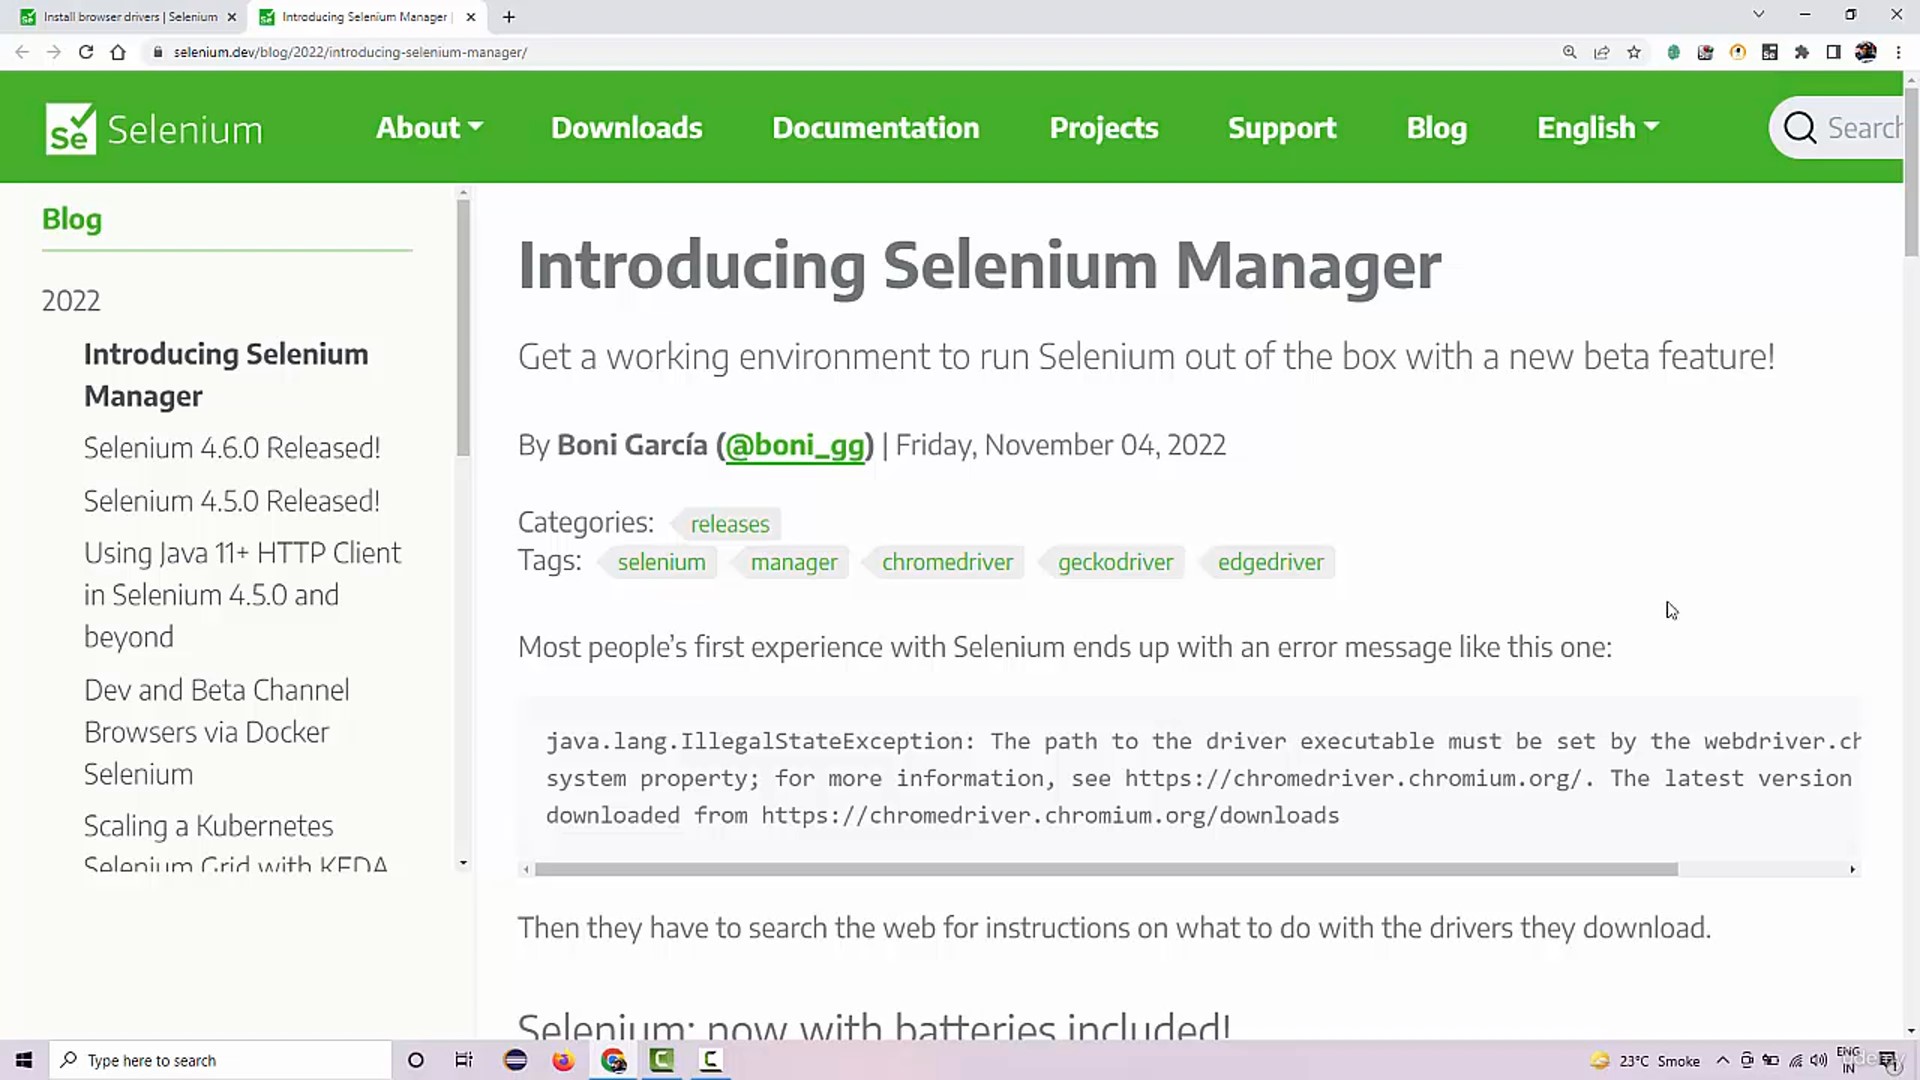Open Selenium 4.5.0 Released! post
Screen dimensions: 1920x1080
(x=232, y=501)
